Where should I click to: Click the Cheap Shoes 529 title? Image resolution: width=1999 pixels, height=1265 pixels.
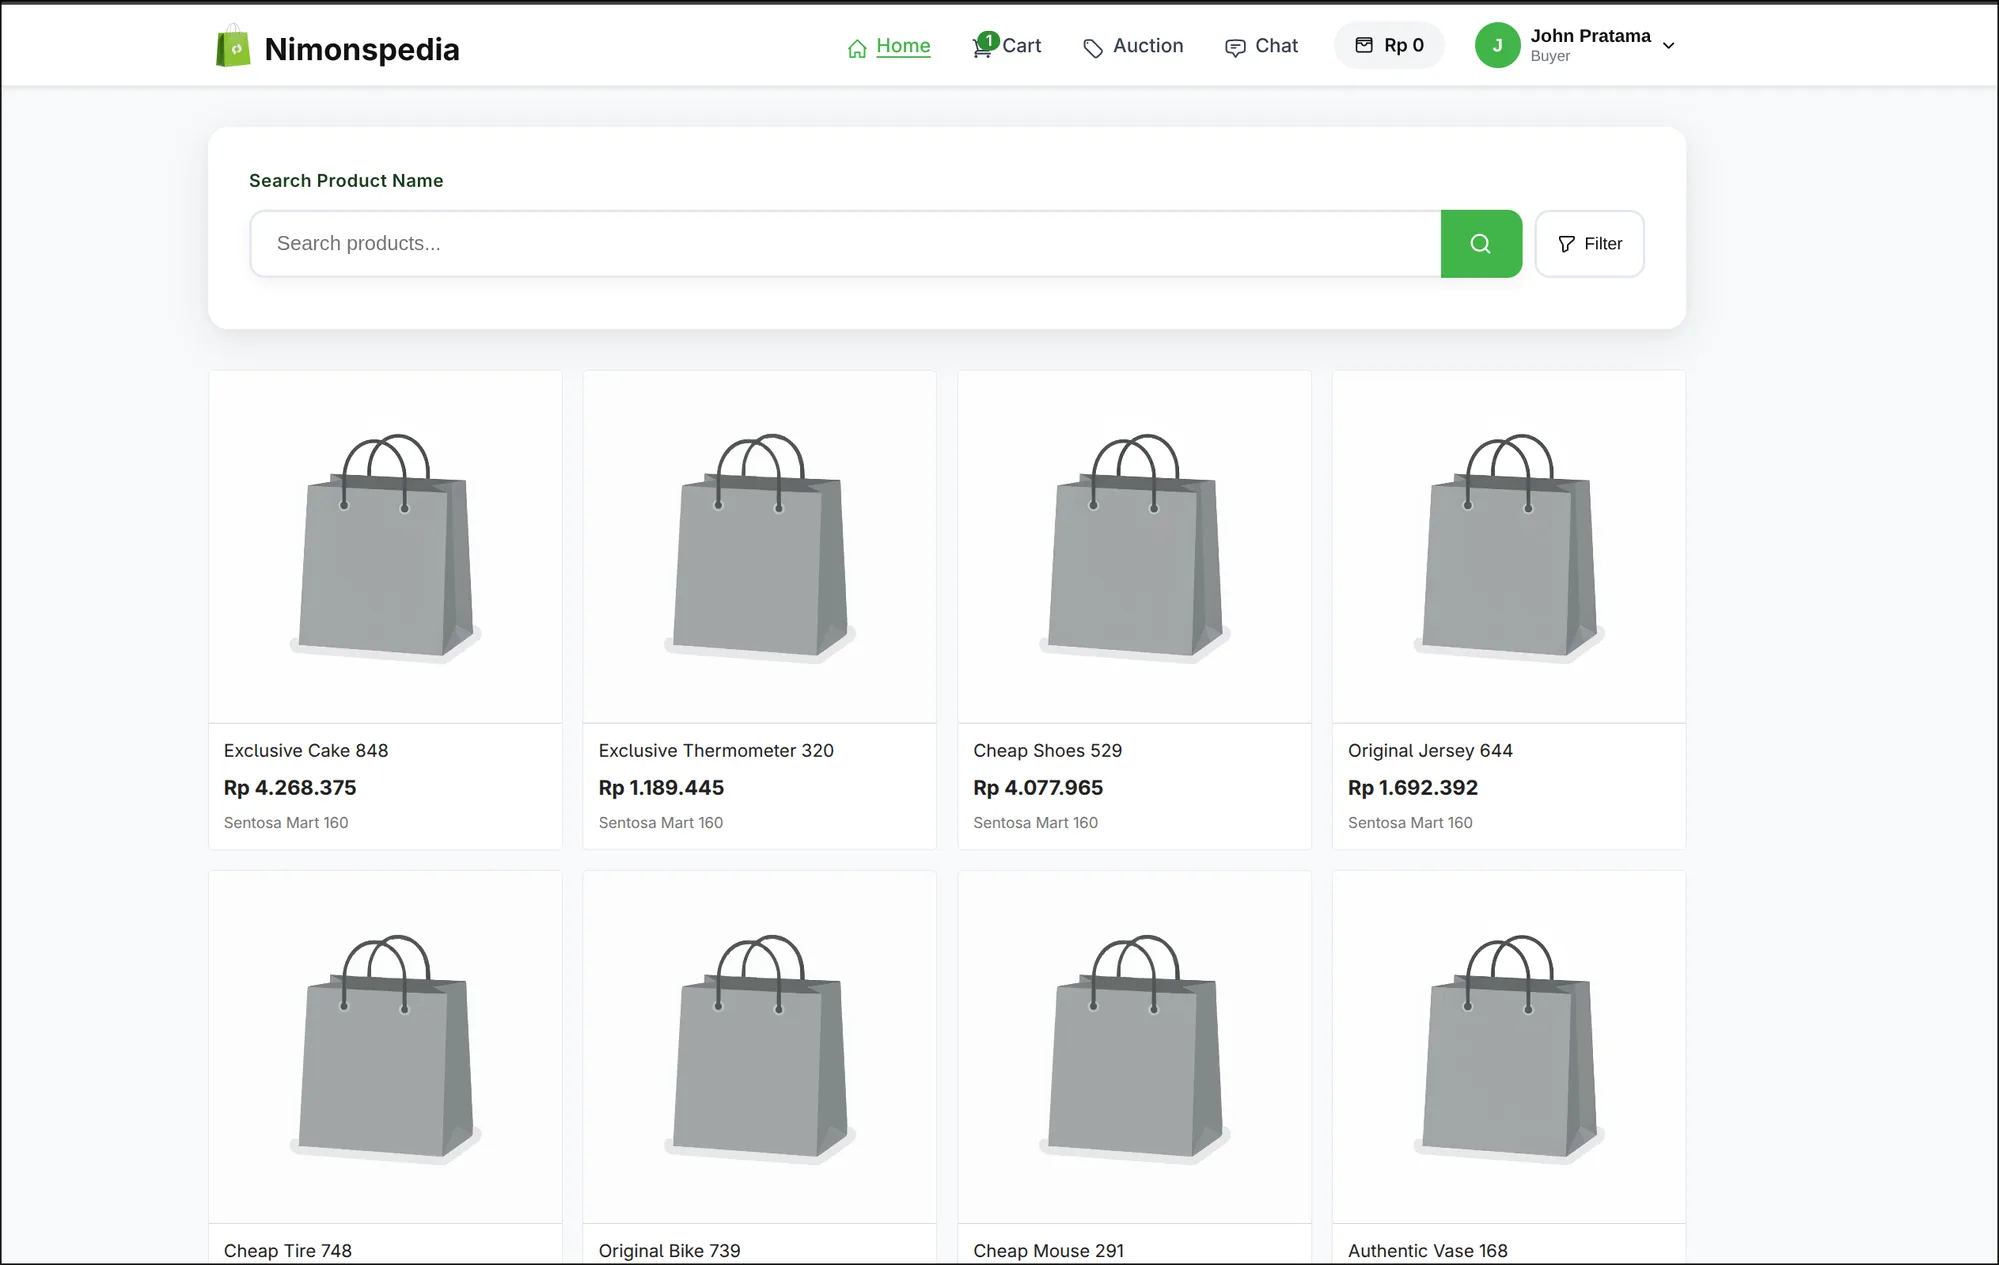click(1048, 751)
